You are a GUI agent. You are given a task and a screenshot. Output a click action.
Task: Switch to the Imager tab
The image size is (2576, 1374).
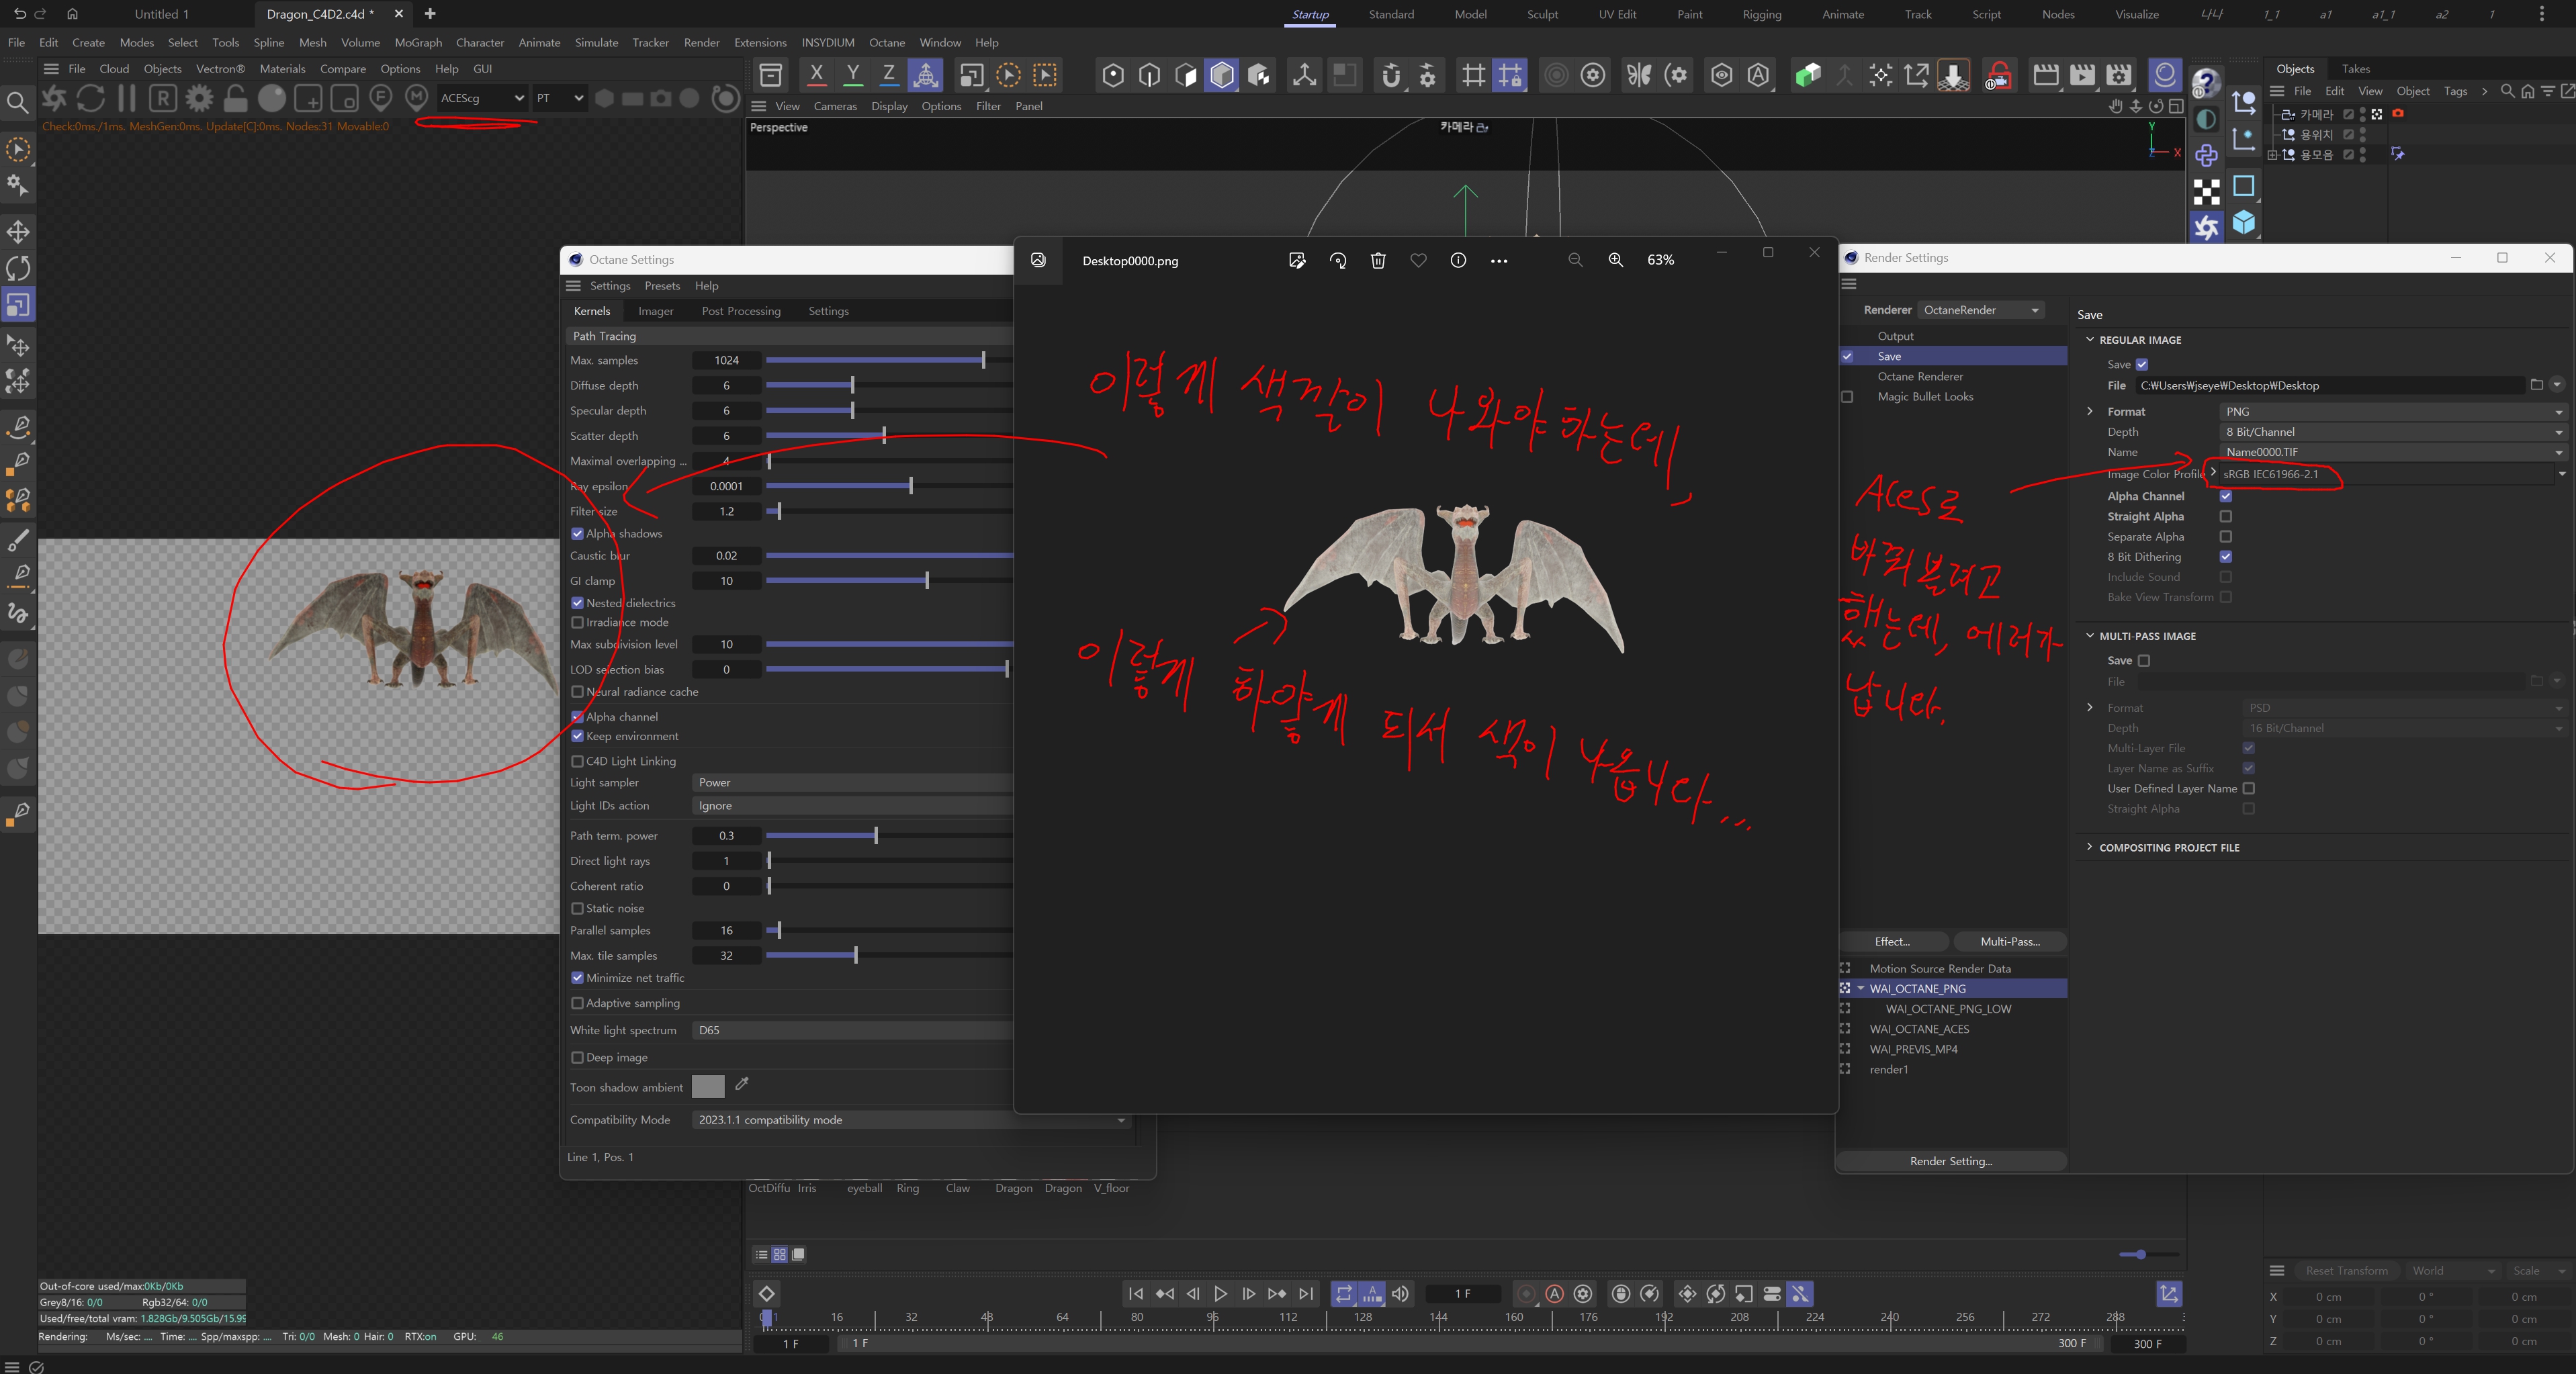[655, 311]
